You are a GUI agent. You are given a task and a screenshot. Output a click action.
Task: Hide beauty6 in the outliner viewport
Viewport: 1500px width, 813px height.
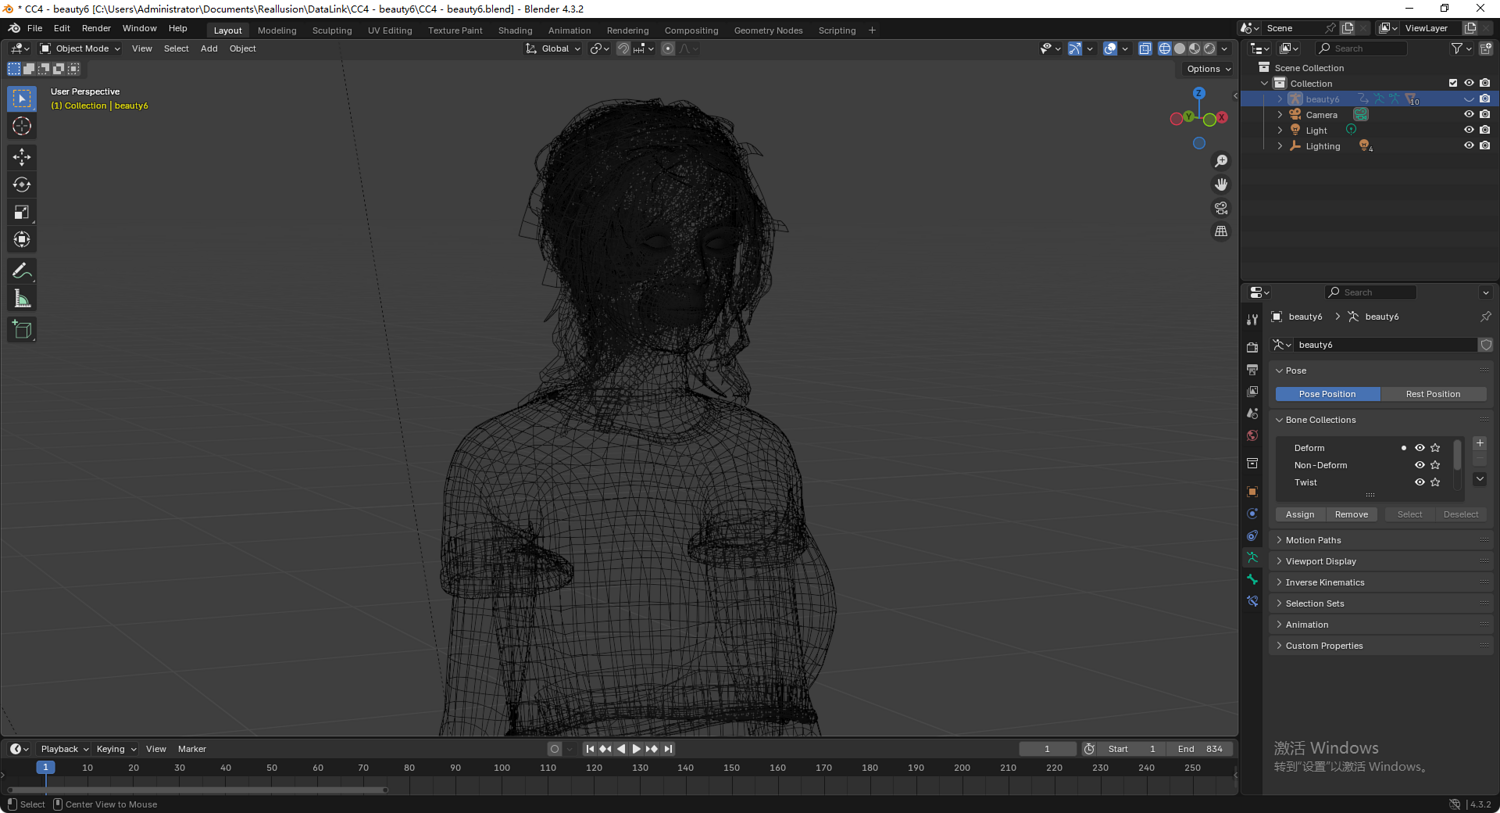click(1469, 99)
